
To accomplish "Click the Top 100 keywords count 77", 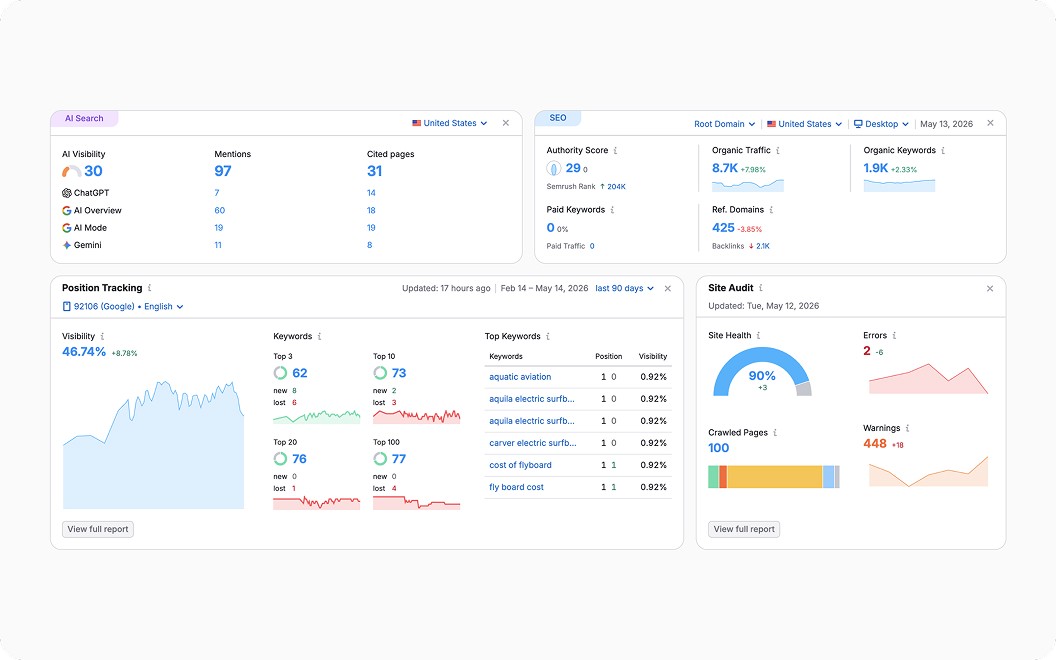I will 399,459.
